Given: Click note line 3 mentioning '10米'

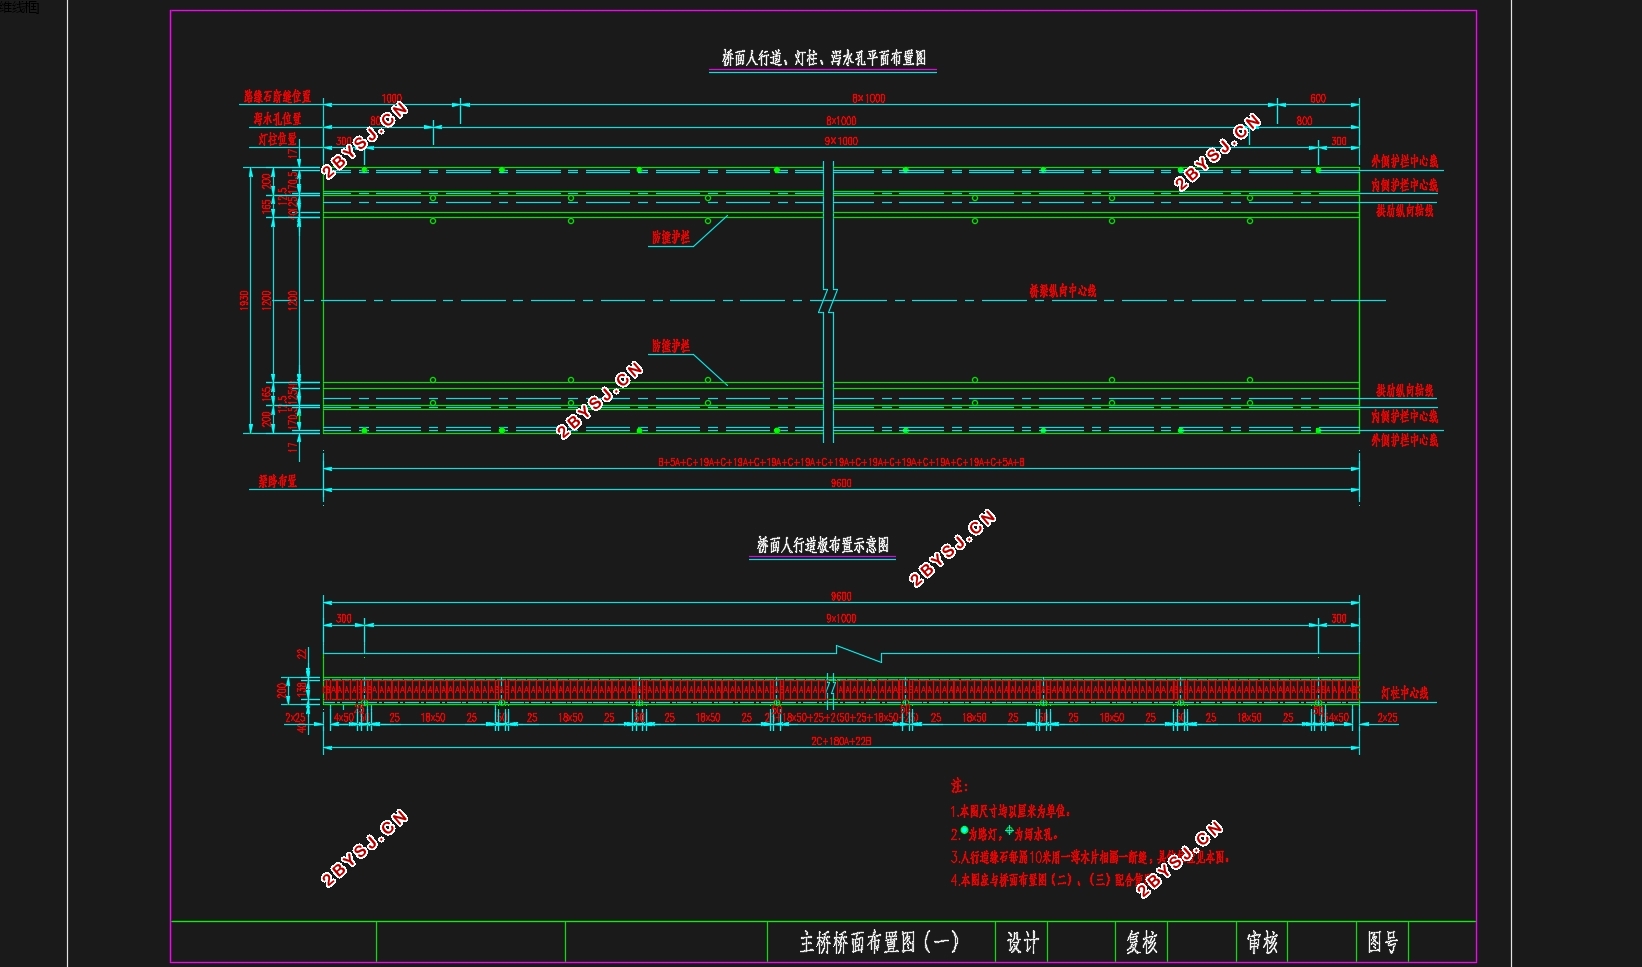Looking at the screenshot, I should (1089, 857).
